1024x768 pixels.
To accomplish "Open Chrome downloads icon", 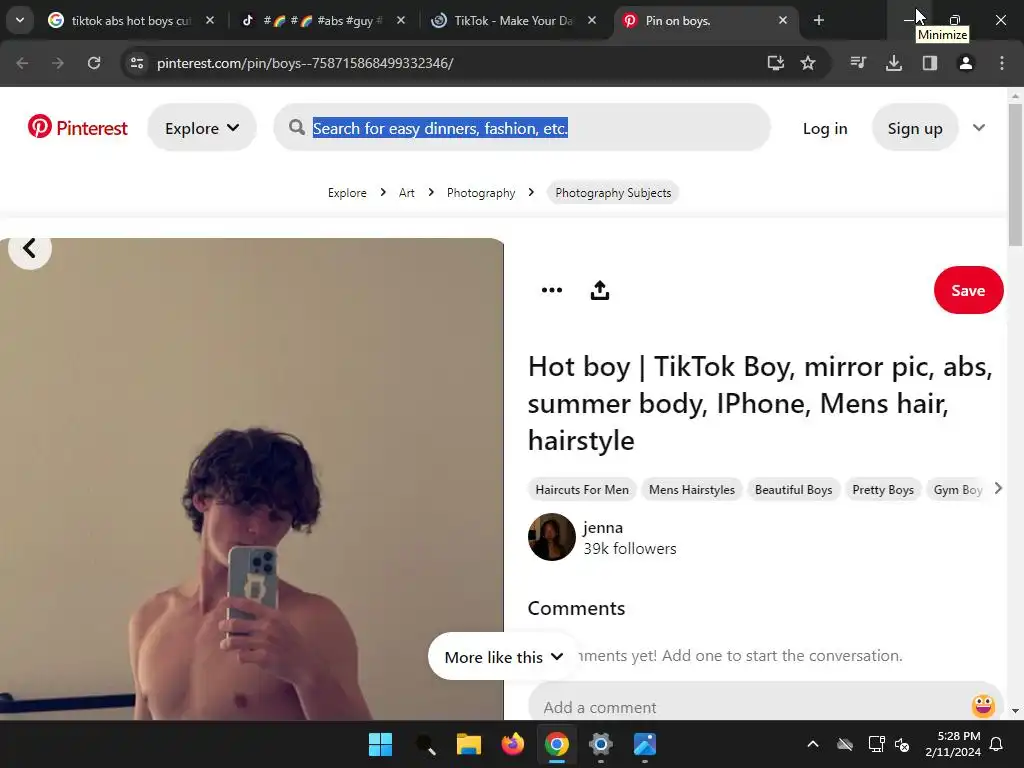I will [x=894, y=63].
